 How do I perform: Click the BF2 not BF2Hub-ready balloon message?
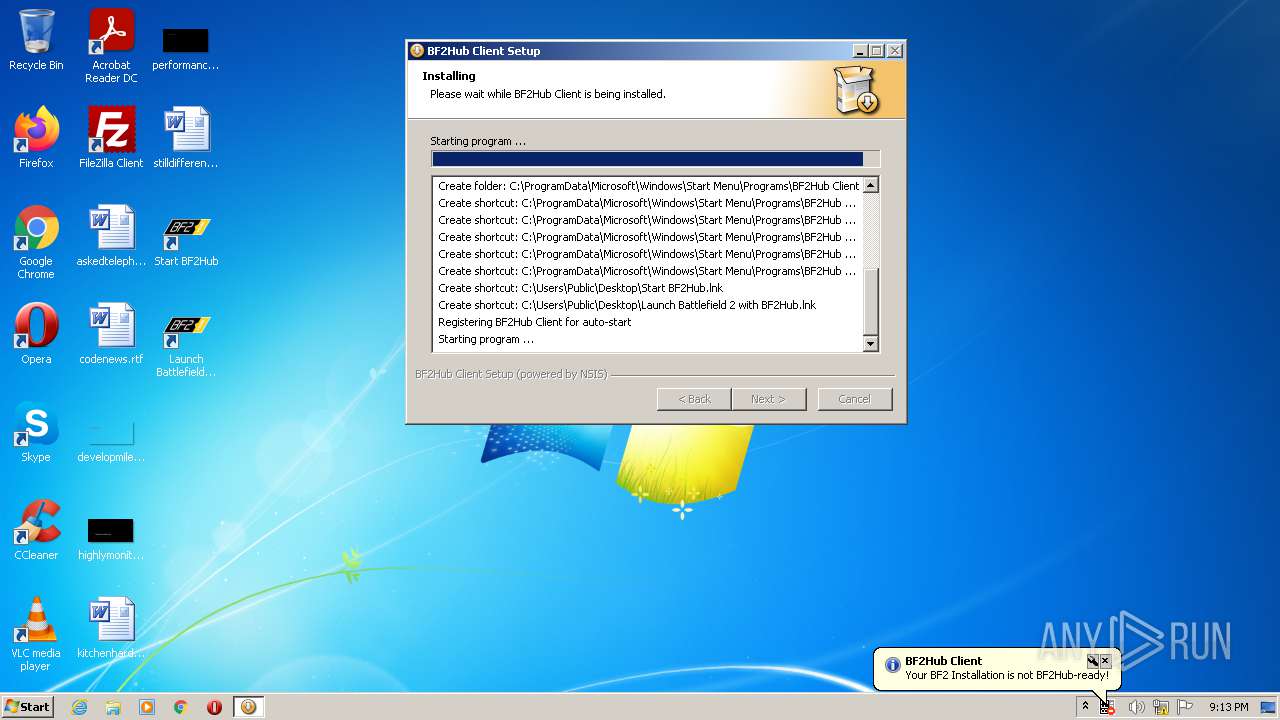[1007, 675]
